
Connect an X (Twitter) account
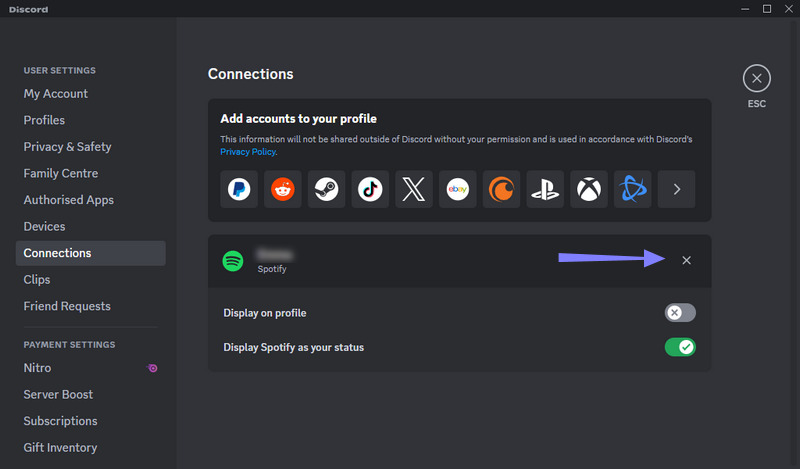pos(414,189)
